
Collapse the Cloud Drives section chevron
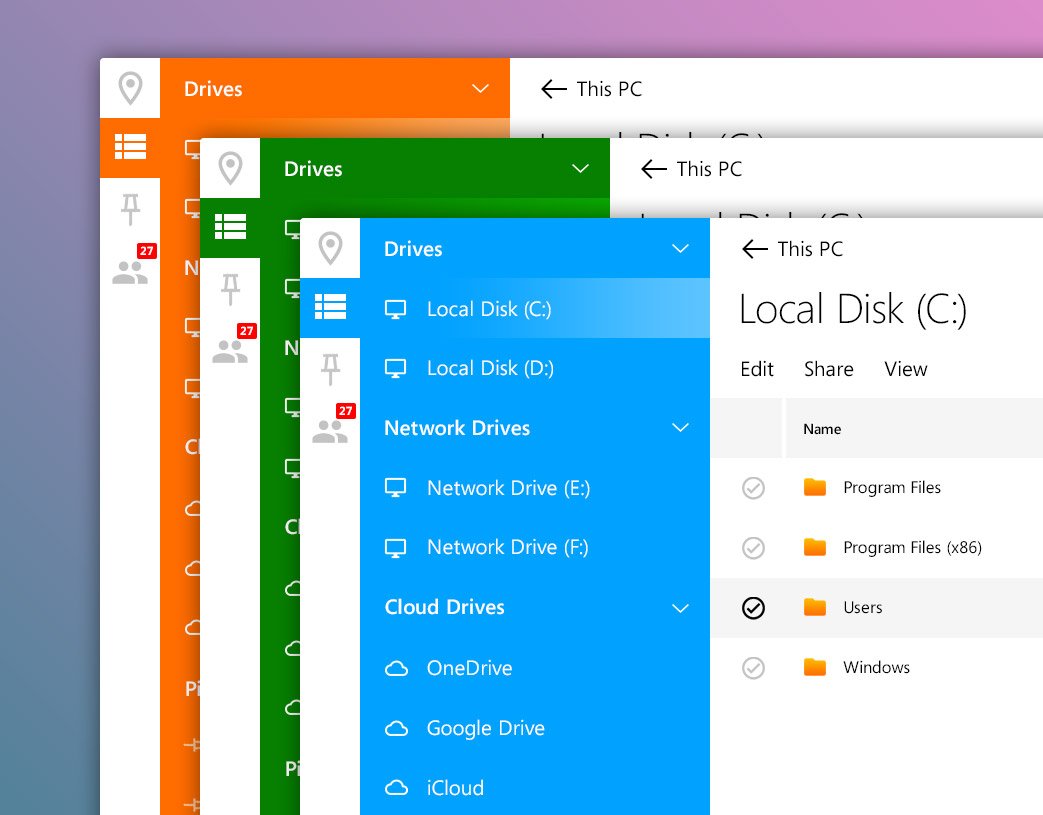click(680, 608)
